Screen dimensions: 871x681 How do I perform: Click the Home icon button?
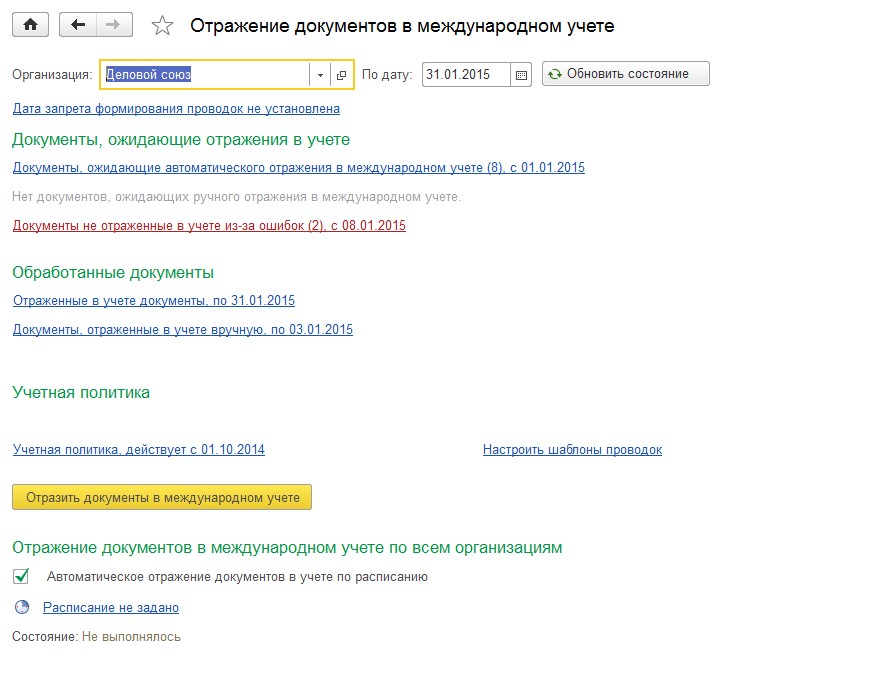click(x=29, y=26)
